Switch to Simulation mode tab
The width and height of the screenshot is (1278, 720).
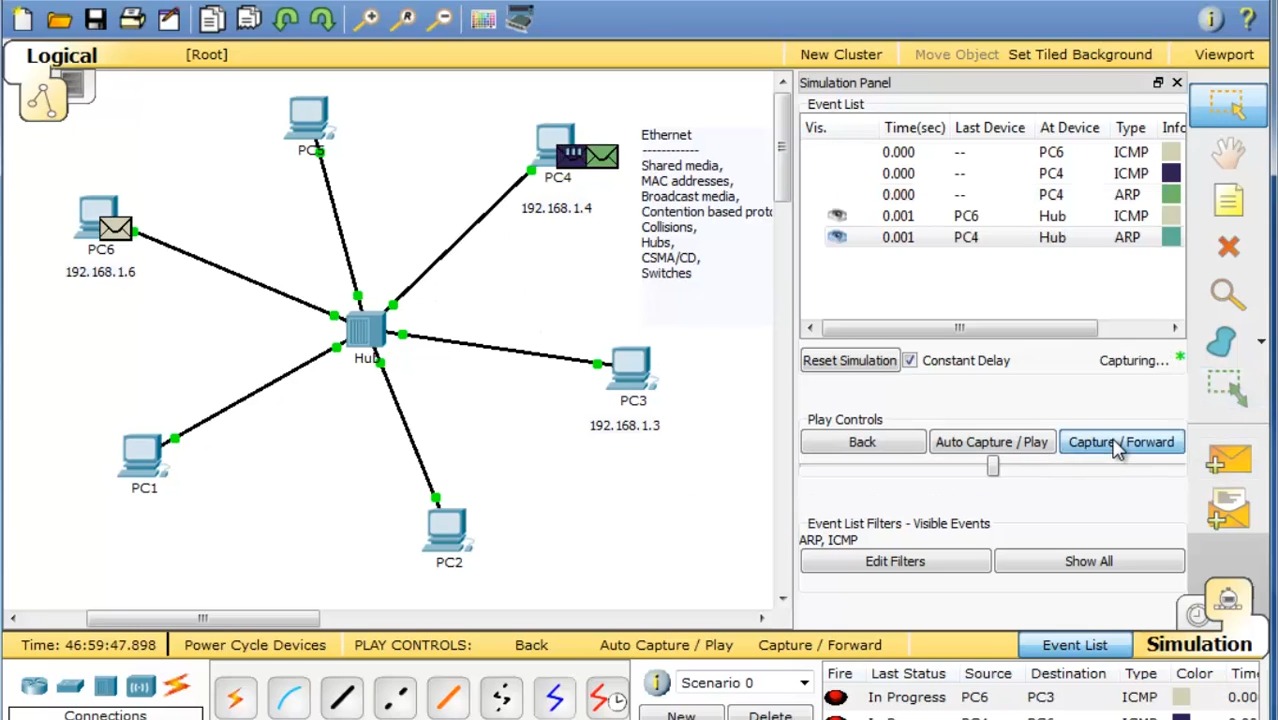pos(1198,645)
